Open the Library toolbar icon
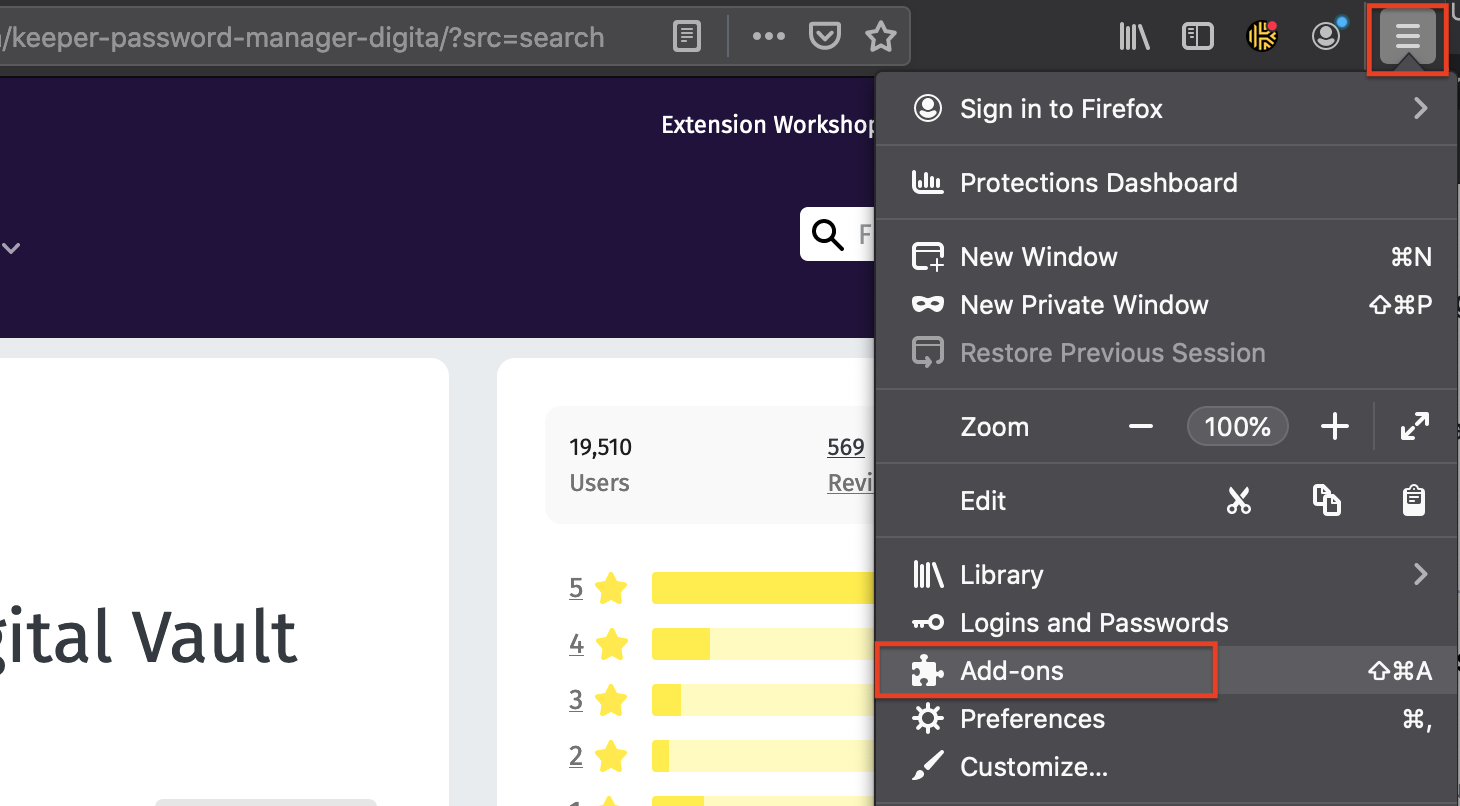1460x806 pixels. pos(1134,37)
